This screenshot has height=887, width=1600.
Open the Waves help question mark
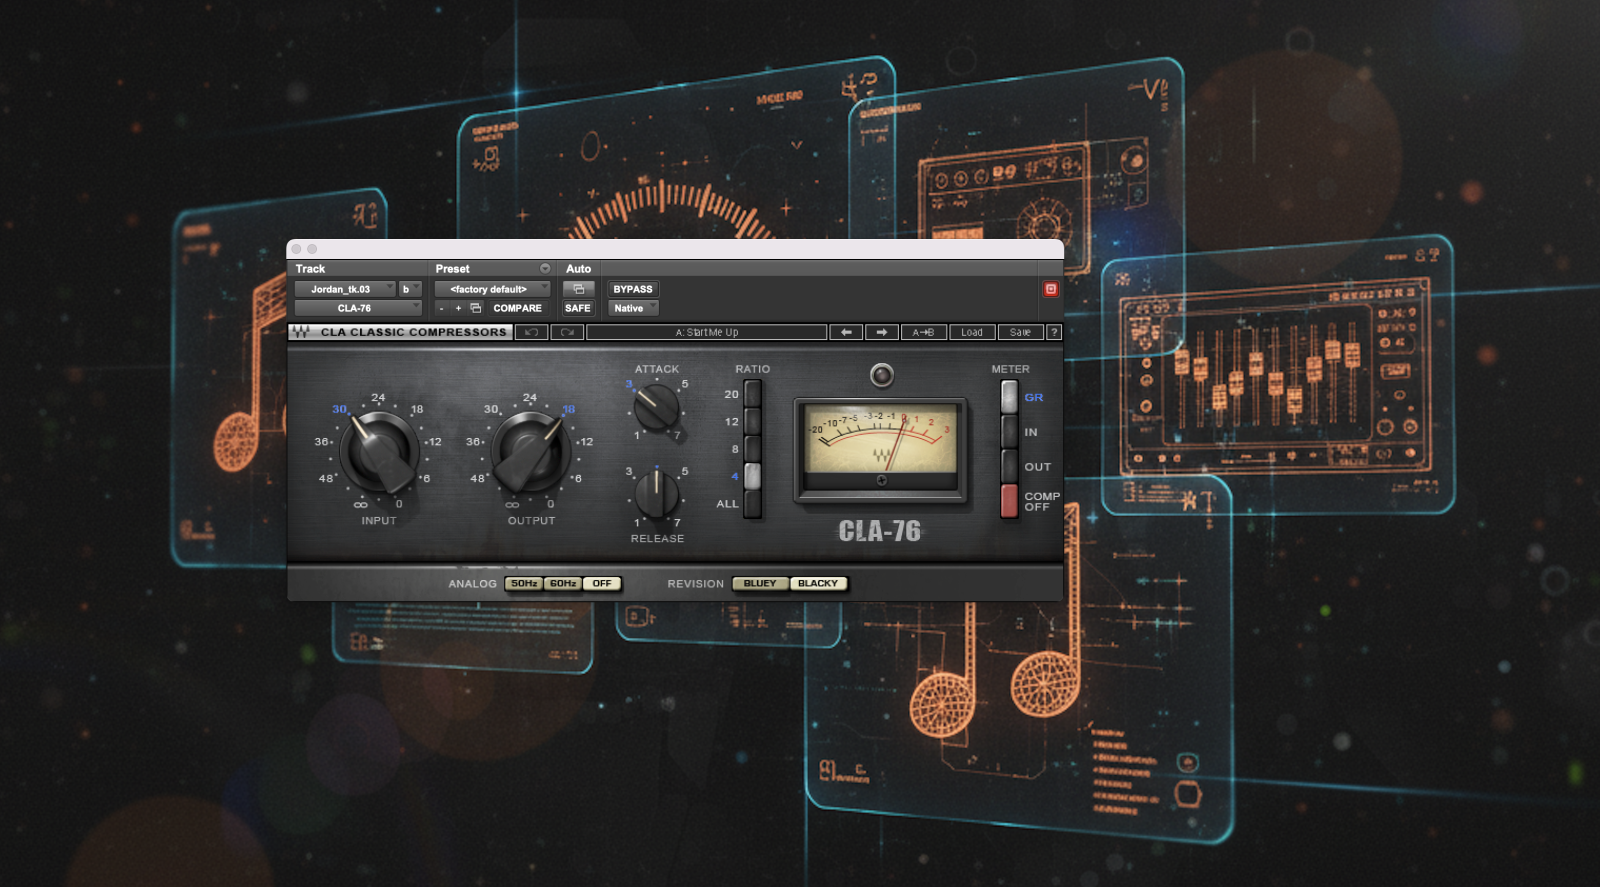point(1054,332)
